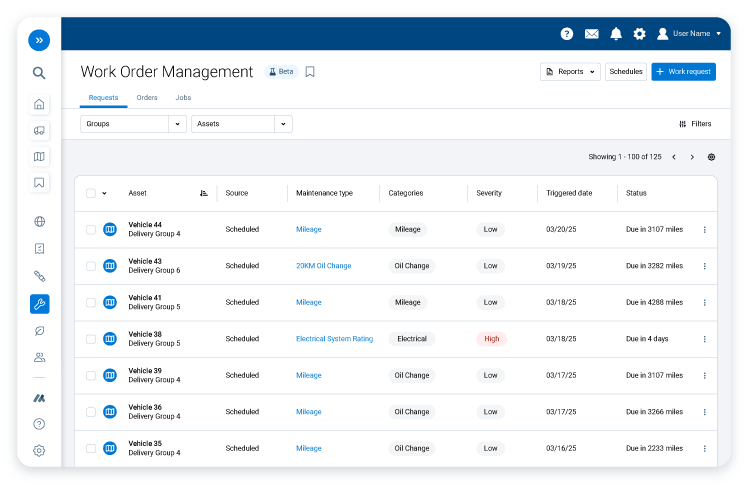Switch to the Jobs tab
The height and width of the screenshot is (485, 748).
click(183, 98)
